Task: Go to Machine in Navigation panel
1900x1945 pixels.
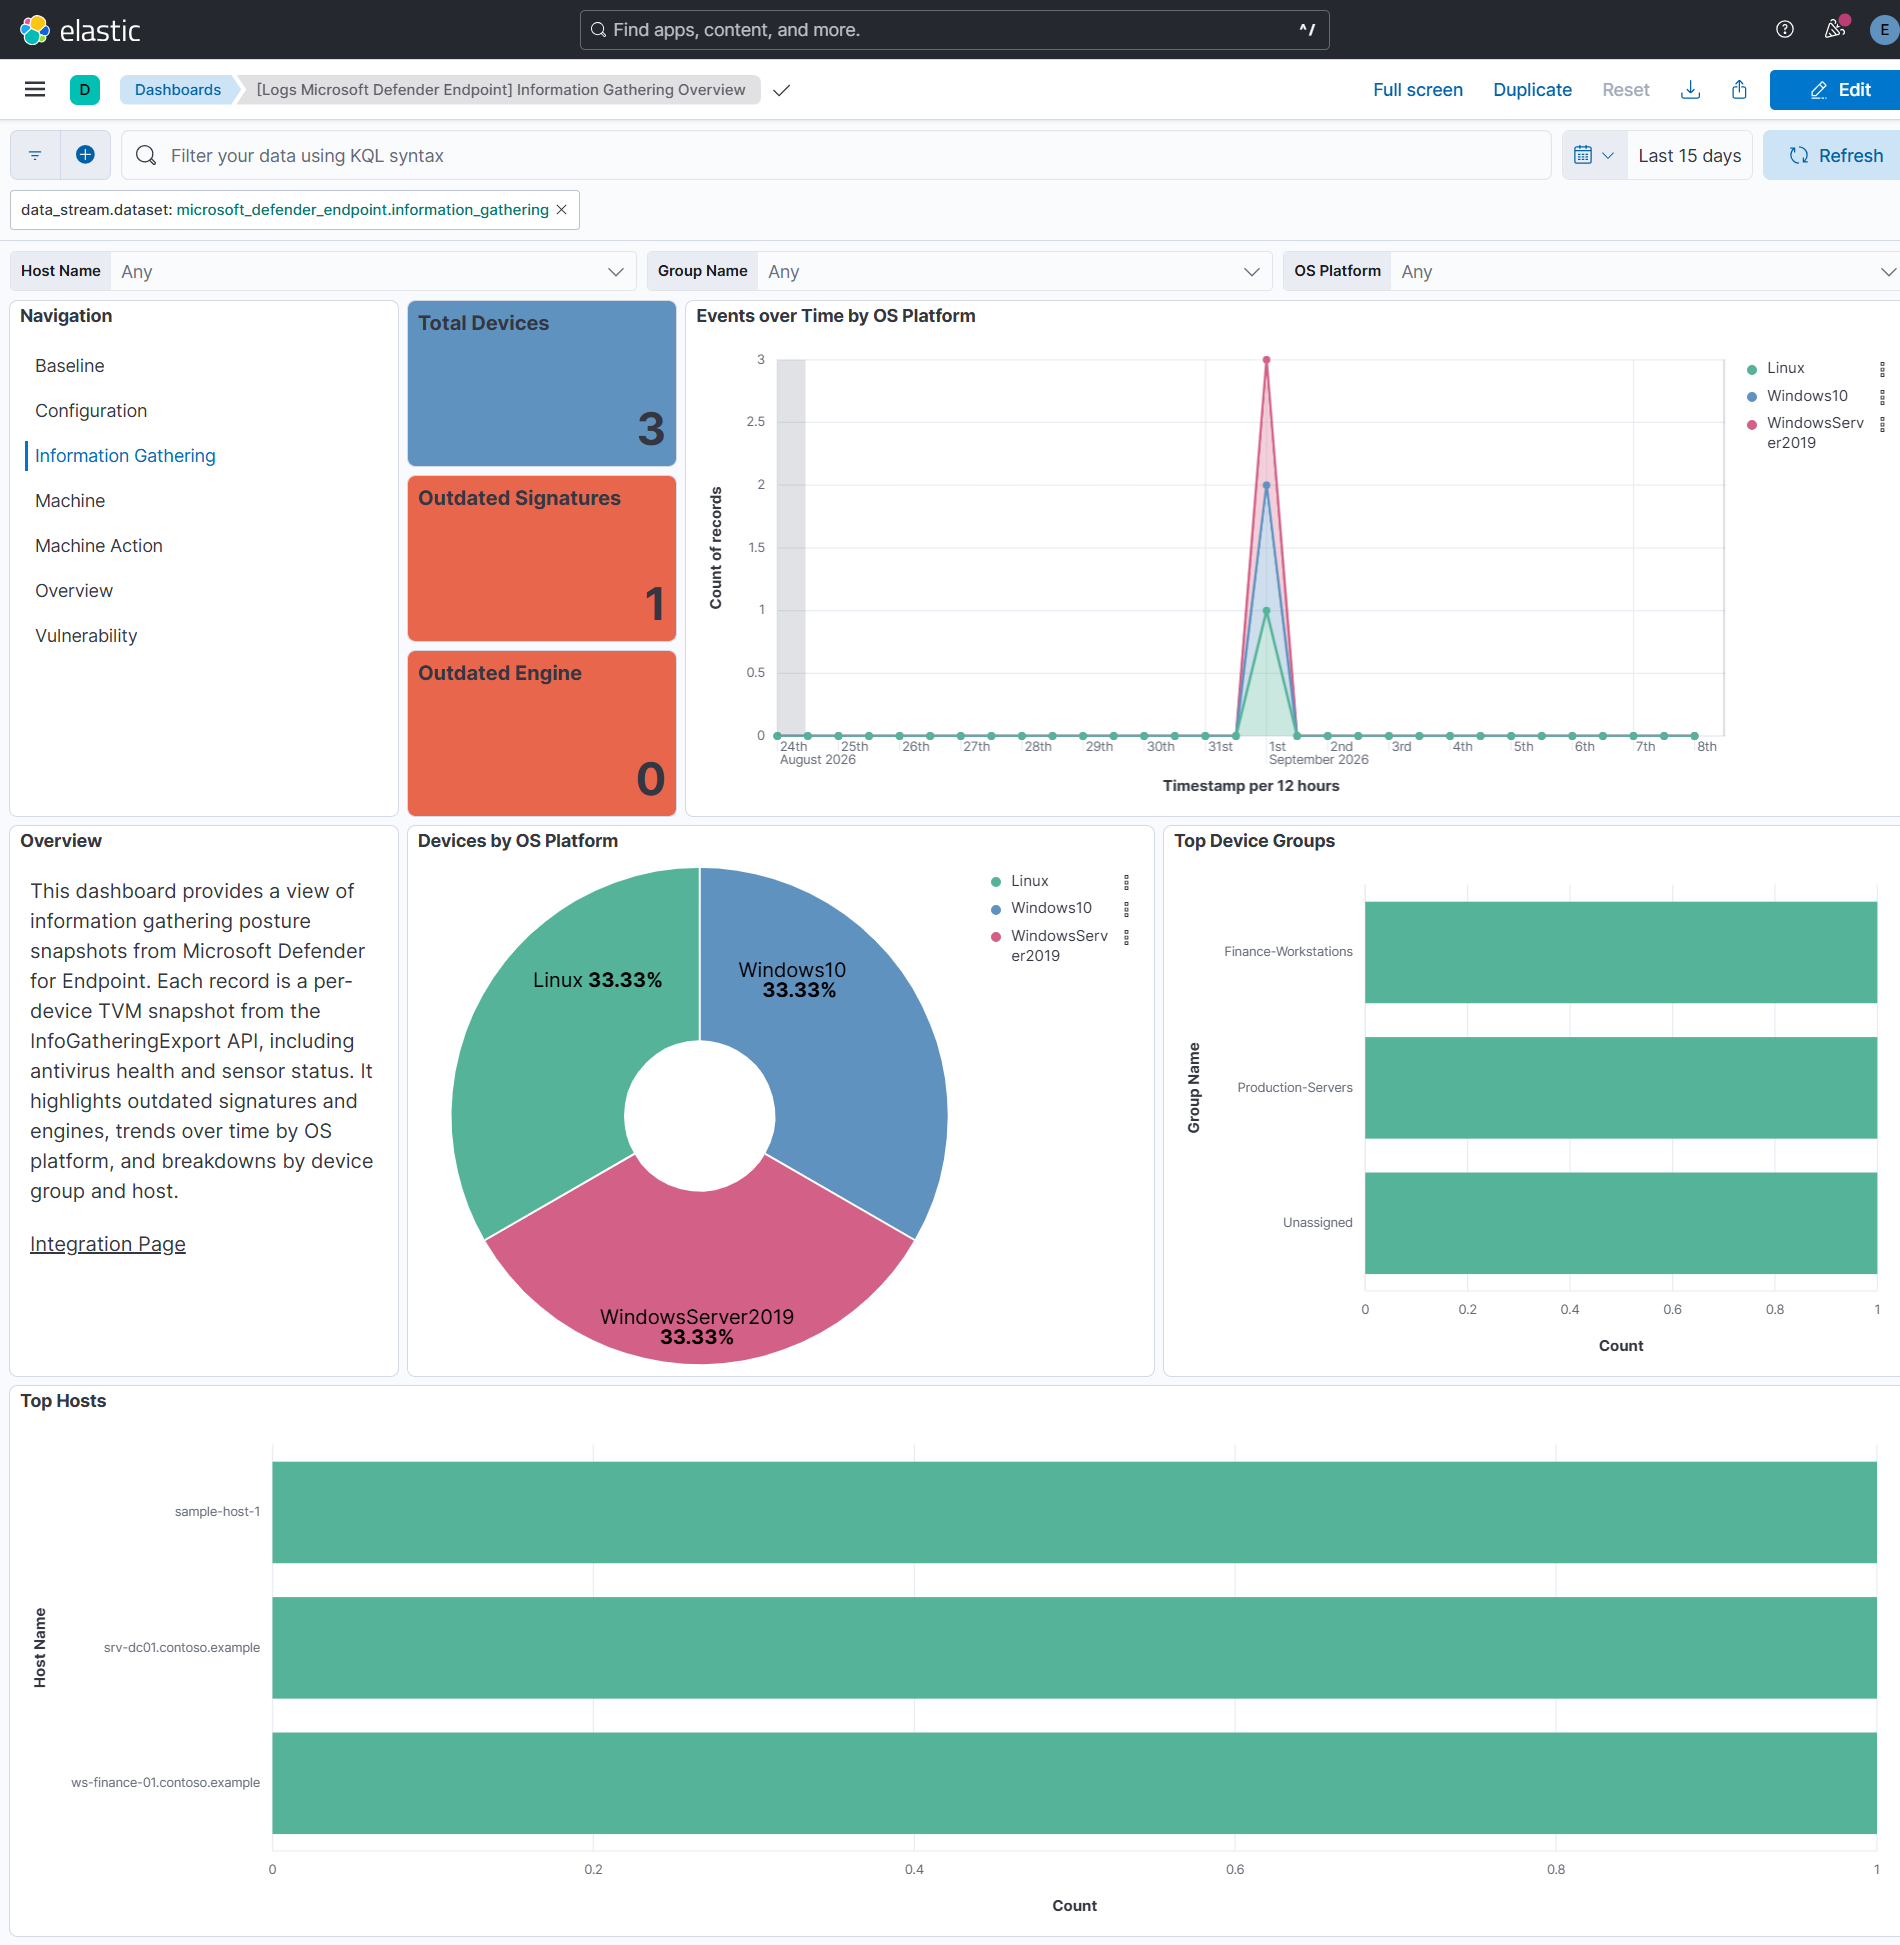Action: pos(70,501)
